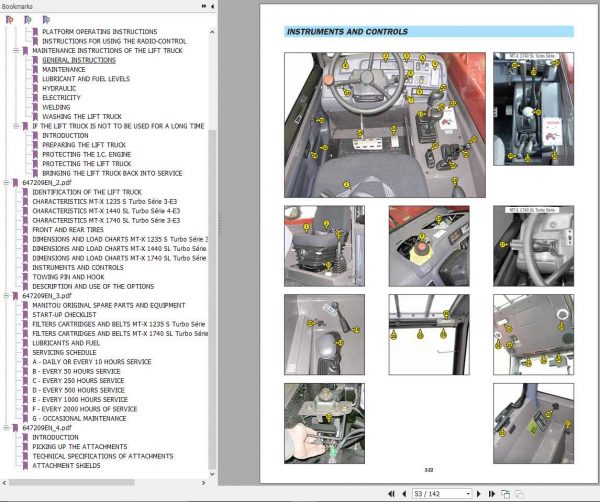600x502 pixels.
Task: Select INSTRUMENTS AND CONTROLS bookmark
Action: click(78, 267)
